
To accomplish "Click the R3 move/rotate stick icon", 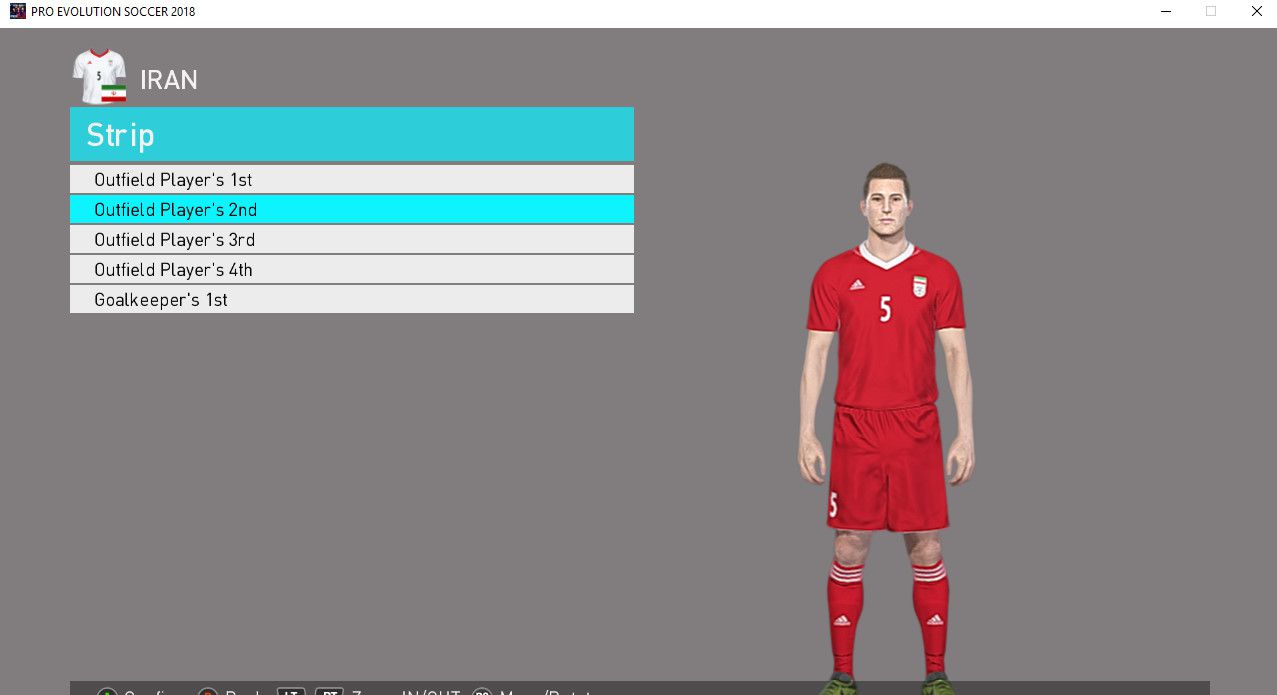I will click(x=482, y=692).
